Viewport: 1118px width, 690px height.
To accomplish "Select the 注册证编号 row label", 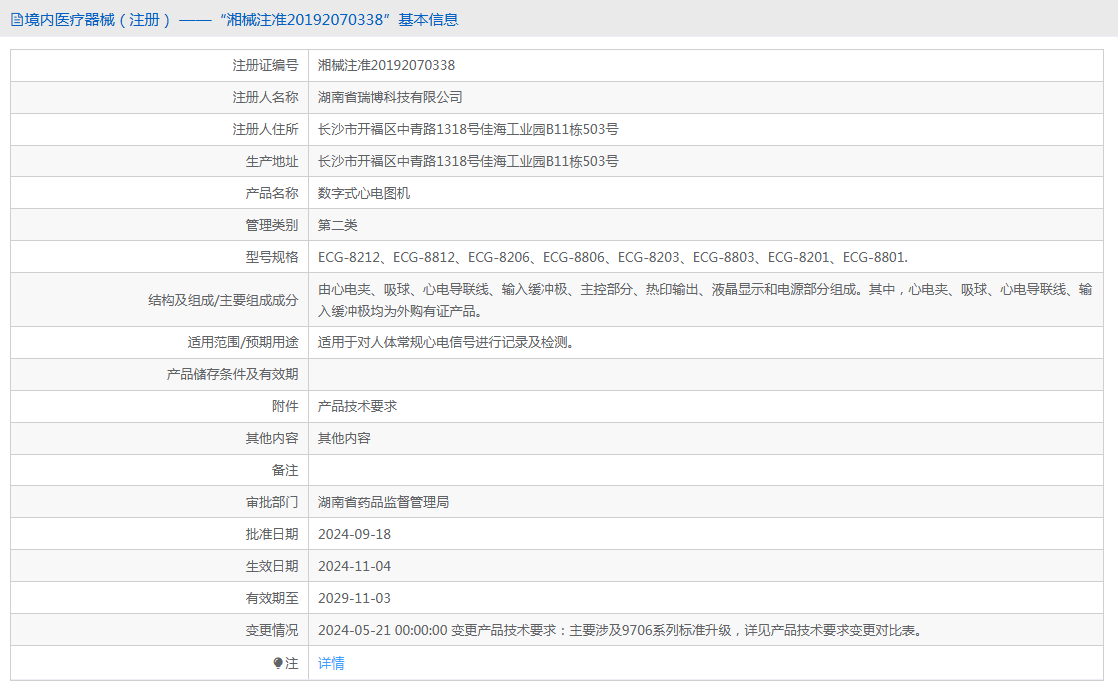I will 265,66.
